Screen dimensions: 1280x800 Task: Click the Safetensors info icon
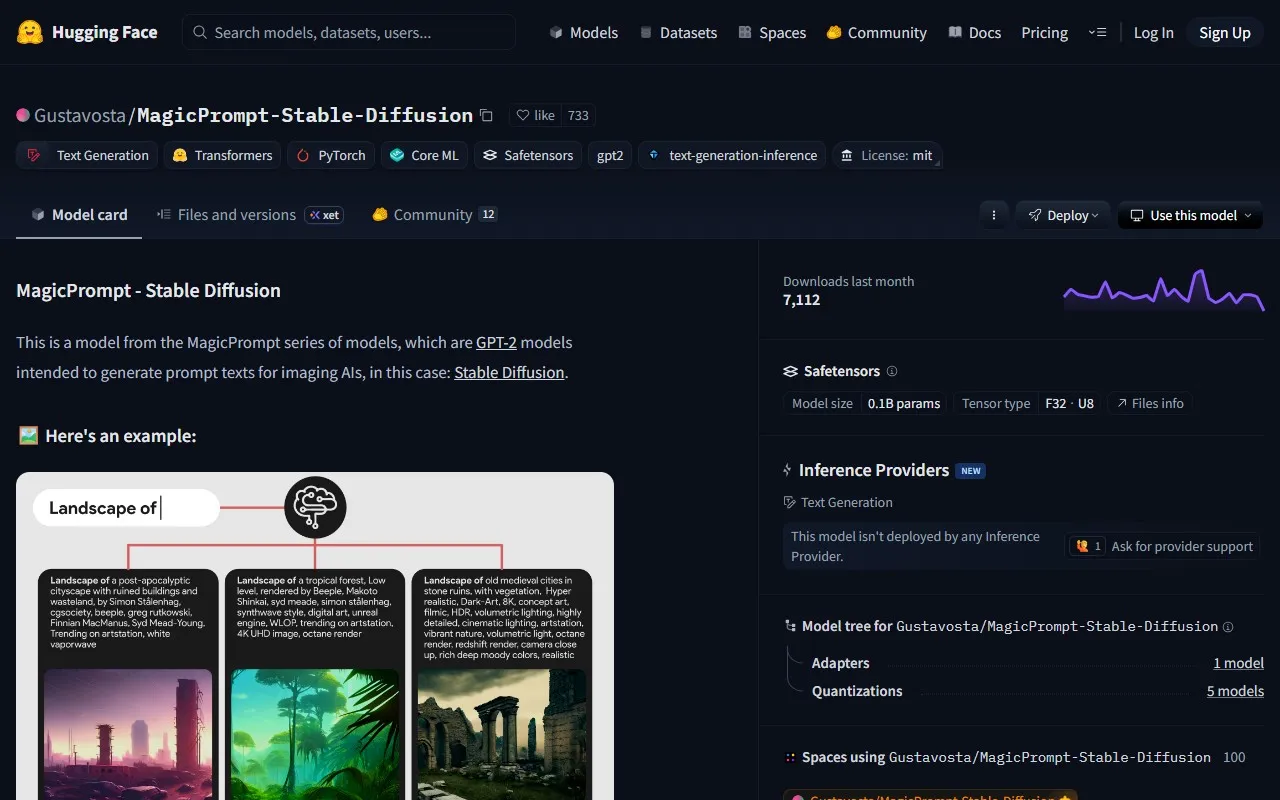click(892, 371)
